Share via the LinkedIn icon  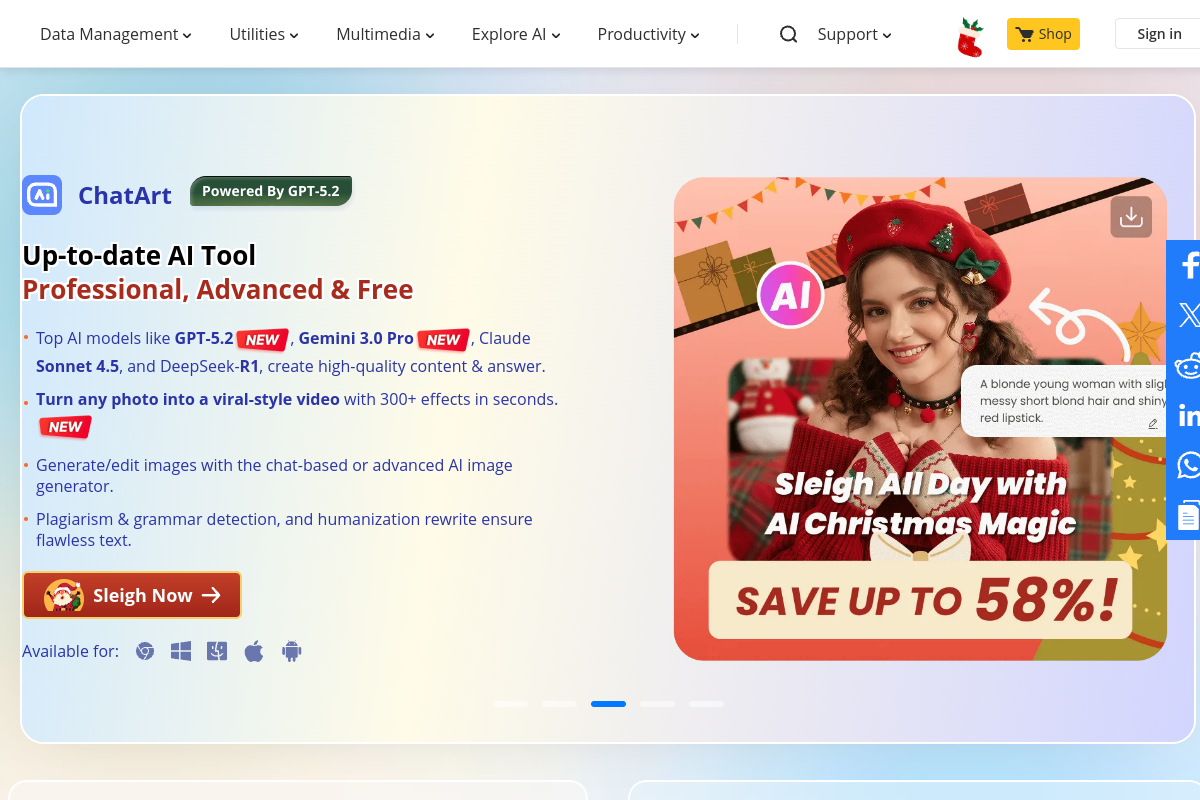point(1188,415)
